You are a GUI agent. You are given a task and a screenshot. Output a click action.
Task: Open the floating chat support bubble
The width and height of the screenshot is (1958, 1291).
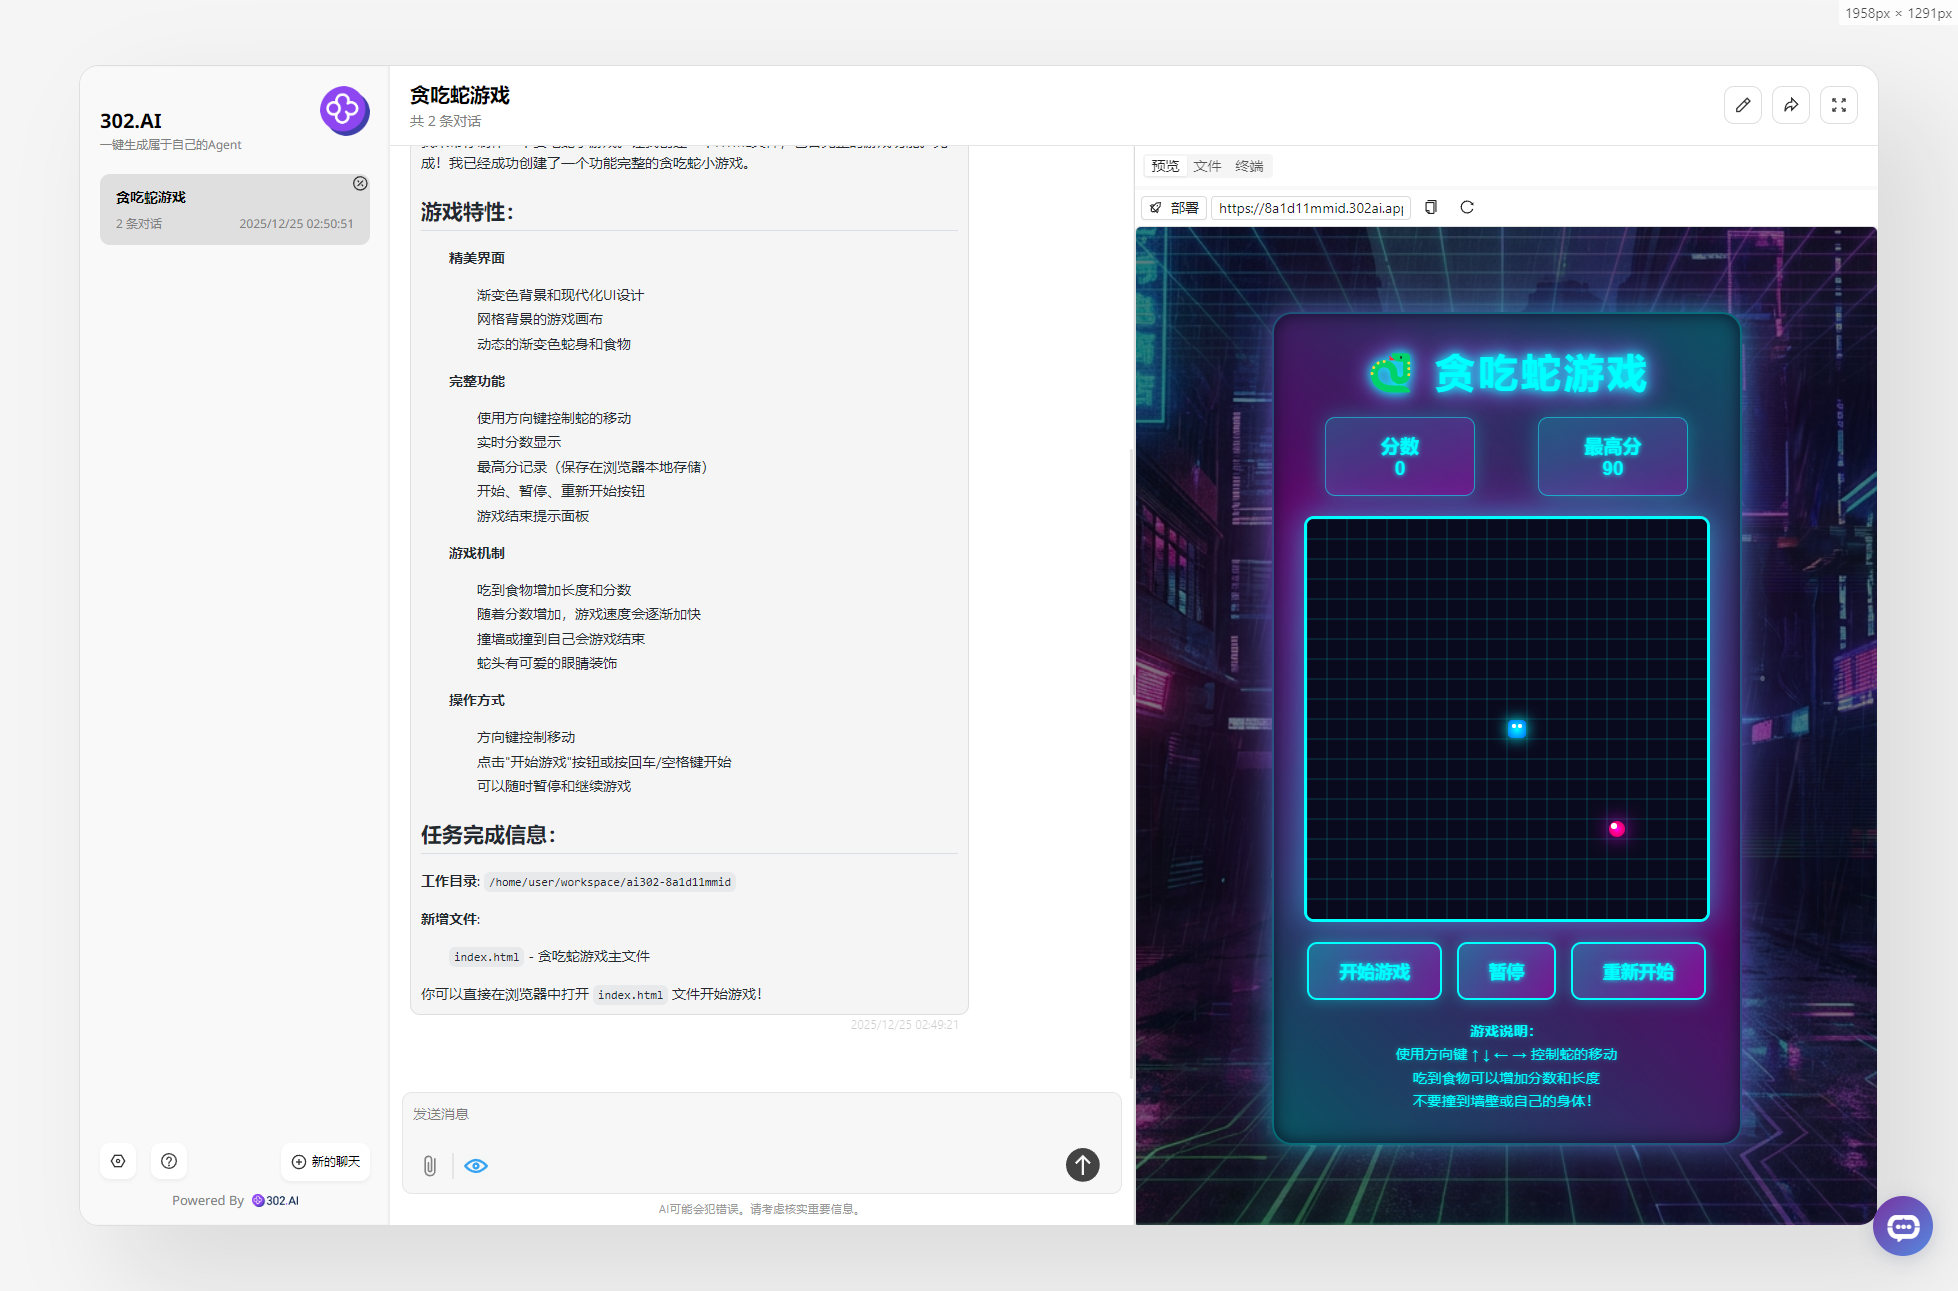[x=1902, y=1226]
